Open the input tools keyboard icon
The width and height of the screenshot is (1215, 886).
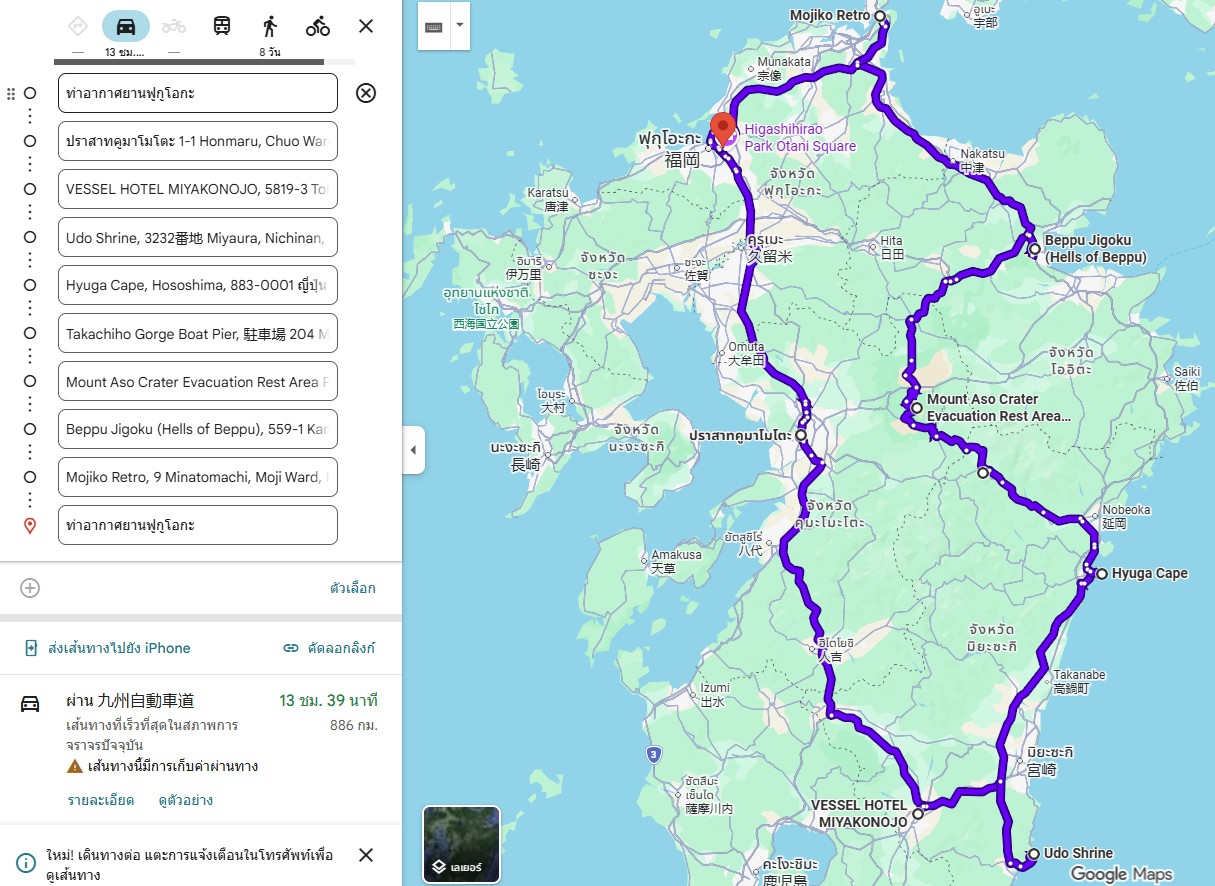click(x=434, y=26)
